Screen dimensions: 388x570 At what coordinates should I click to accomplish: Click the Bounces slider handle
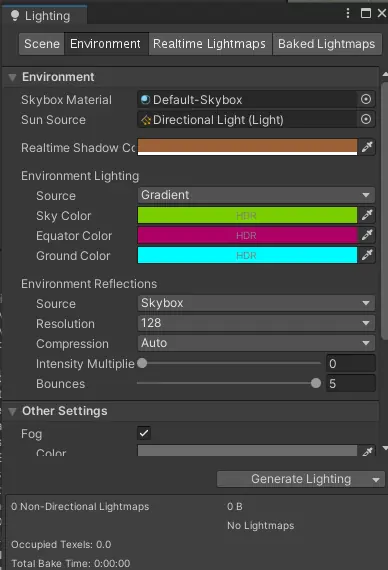point(316,383)
